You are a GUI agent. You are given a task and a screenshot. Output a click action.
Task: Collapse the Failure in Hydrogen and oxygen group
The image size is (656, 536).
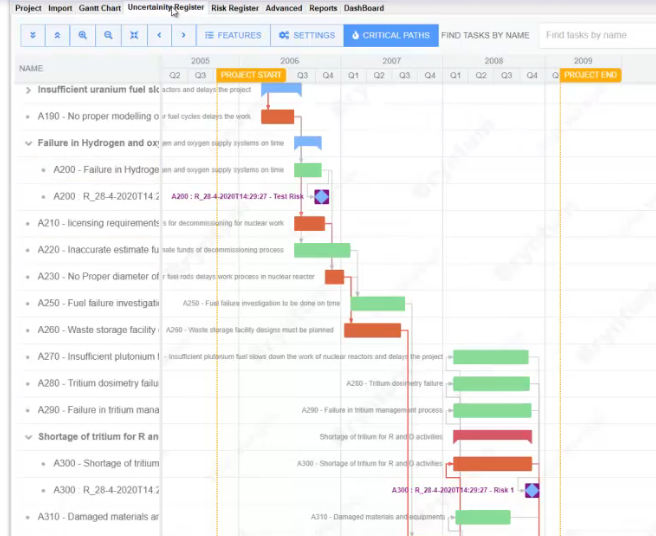tap(27, 144)
